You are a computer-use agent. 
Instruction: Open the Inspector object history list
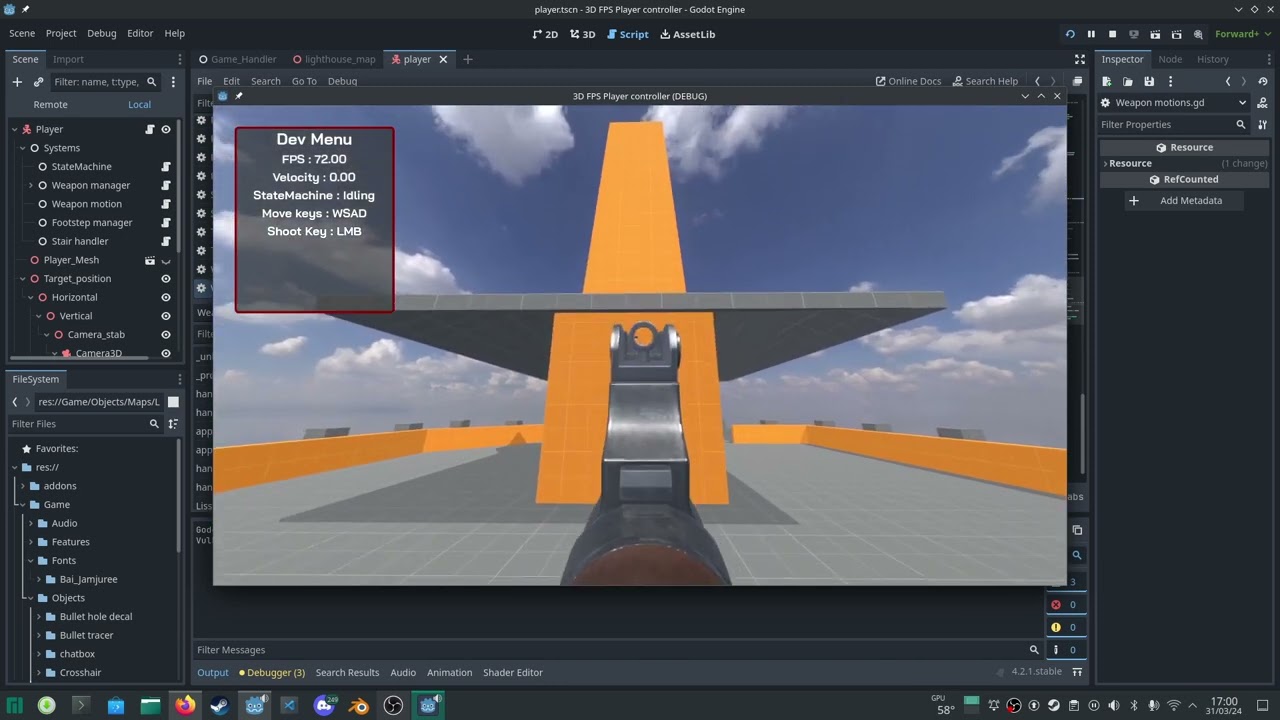pyautogui.click(x=1264, y=81)
